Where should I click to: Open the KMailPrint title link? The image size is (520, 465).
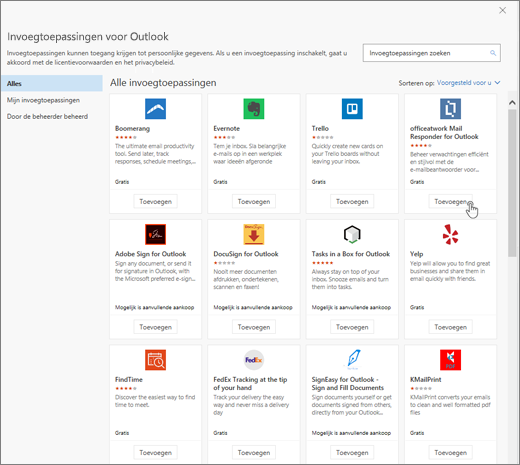[426, 380]
